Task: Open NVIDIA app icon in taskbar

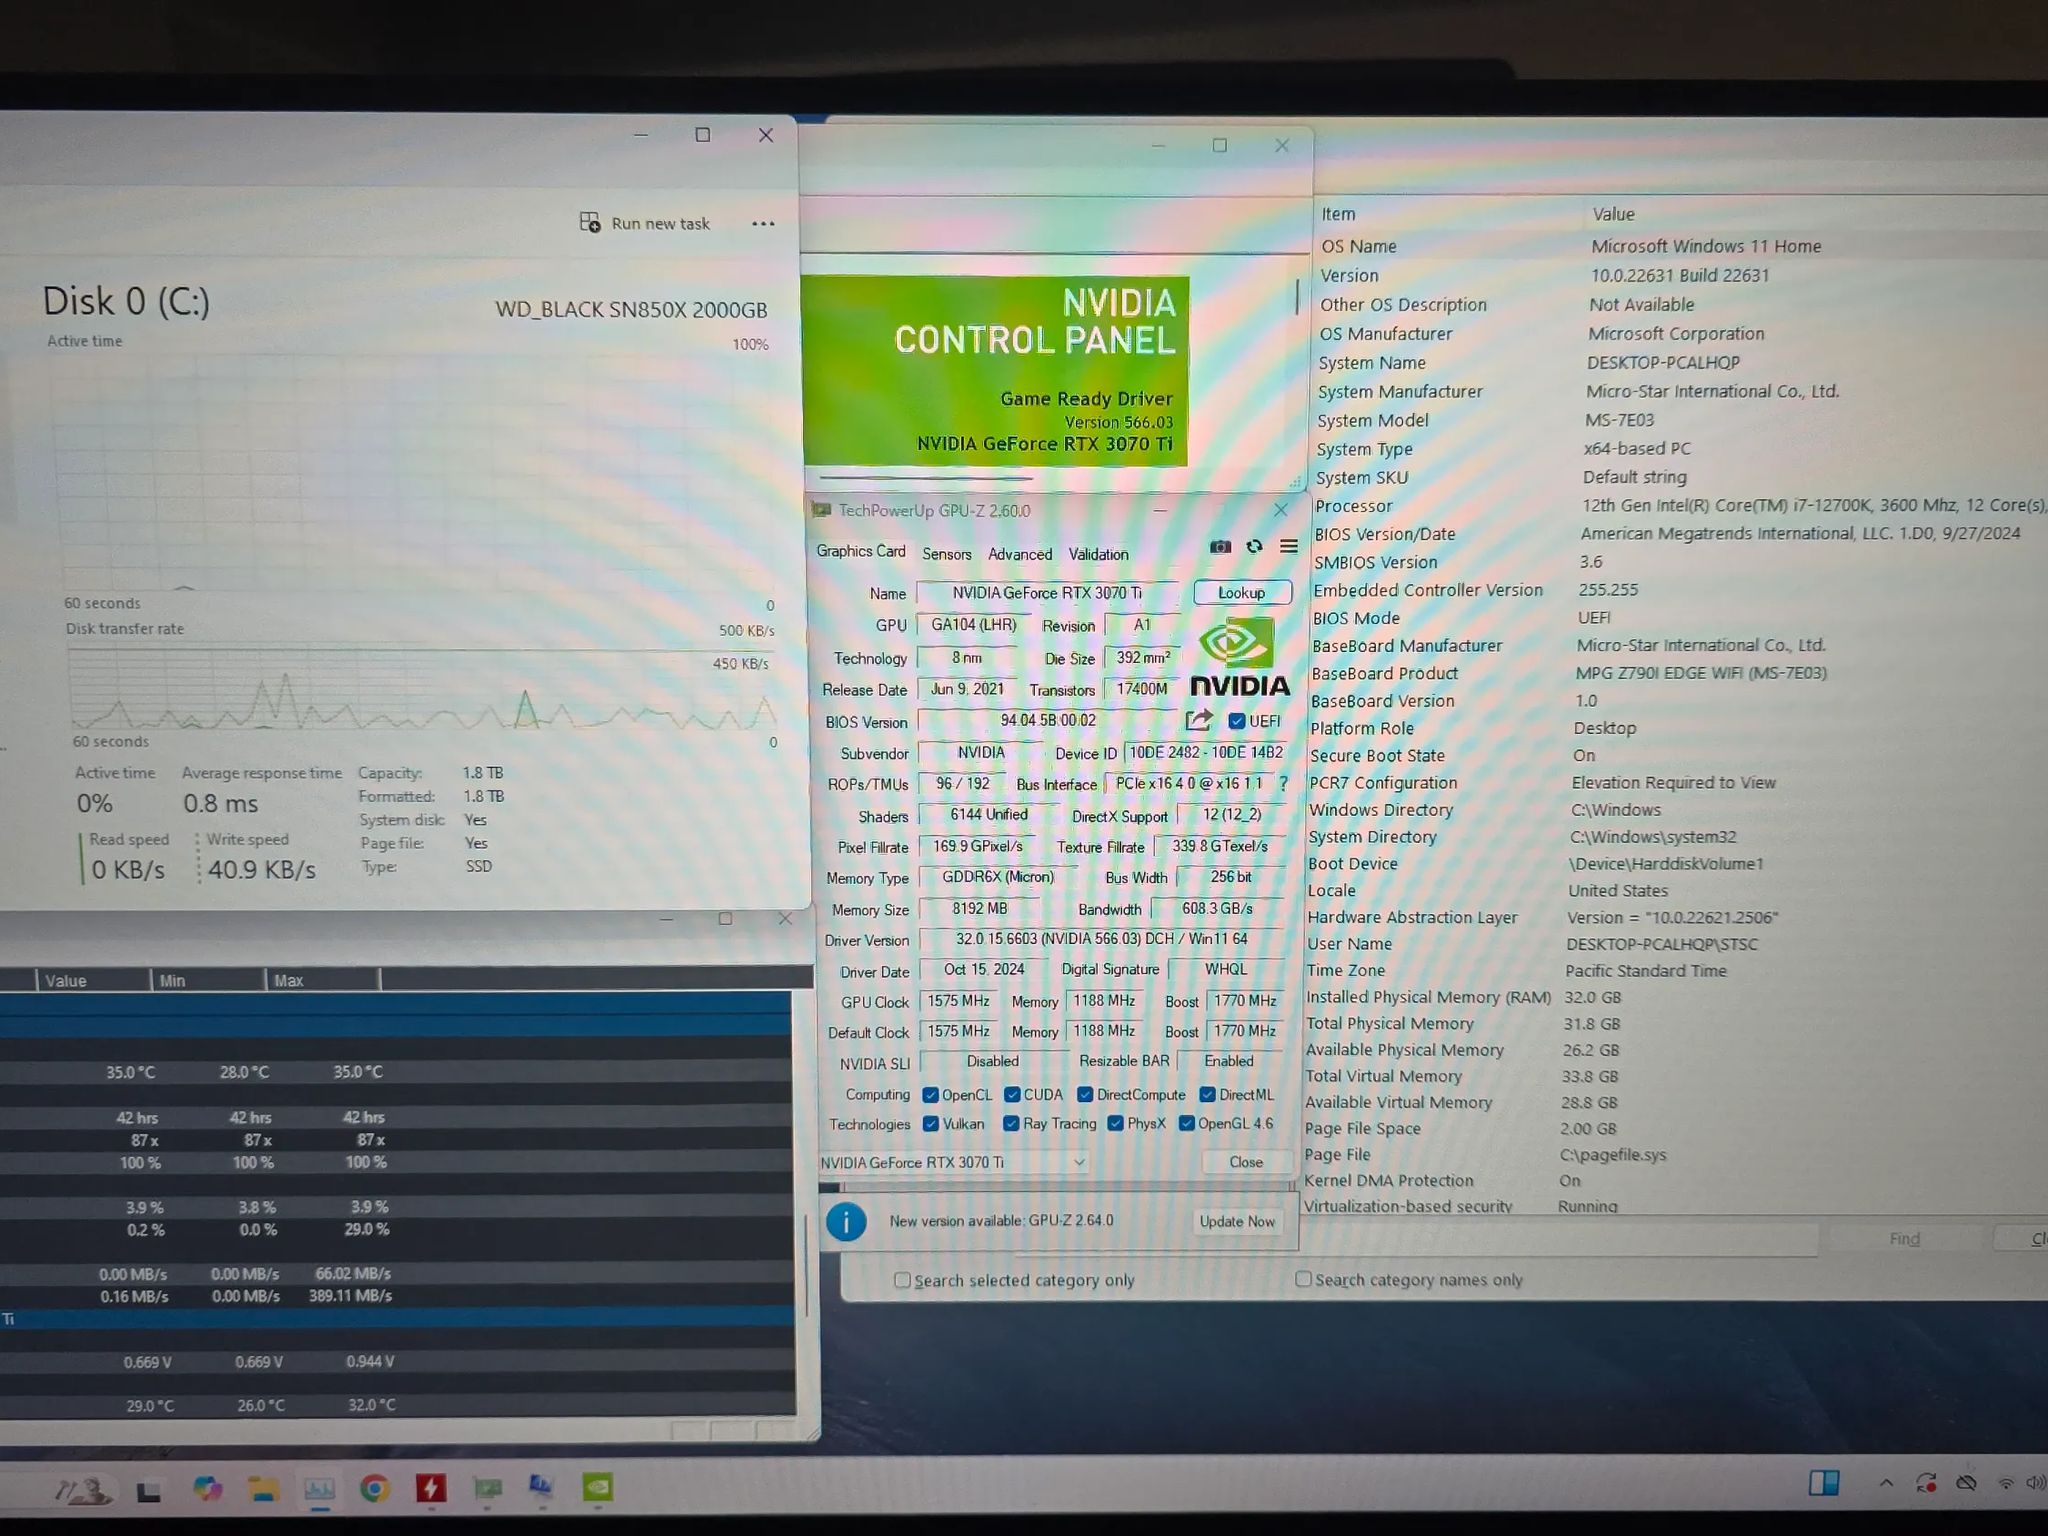Action: click(598, 1488)
